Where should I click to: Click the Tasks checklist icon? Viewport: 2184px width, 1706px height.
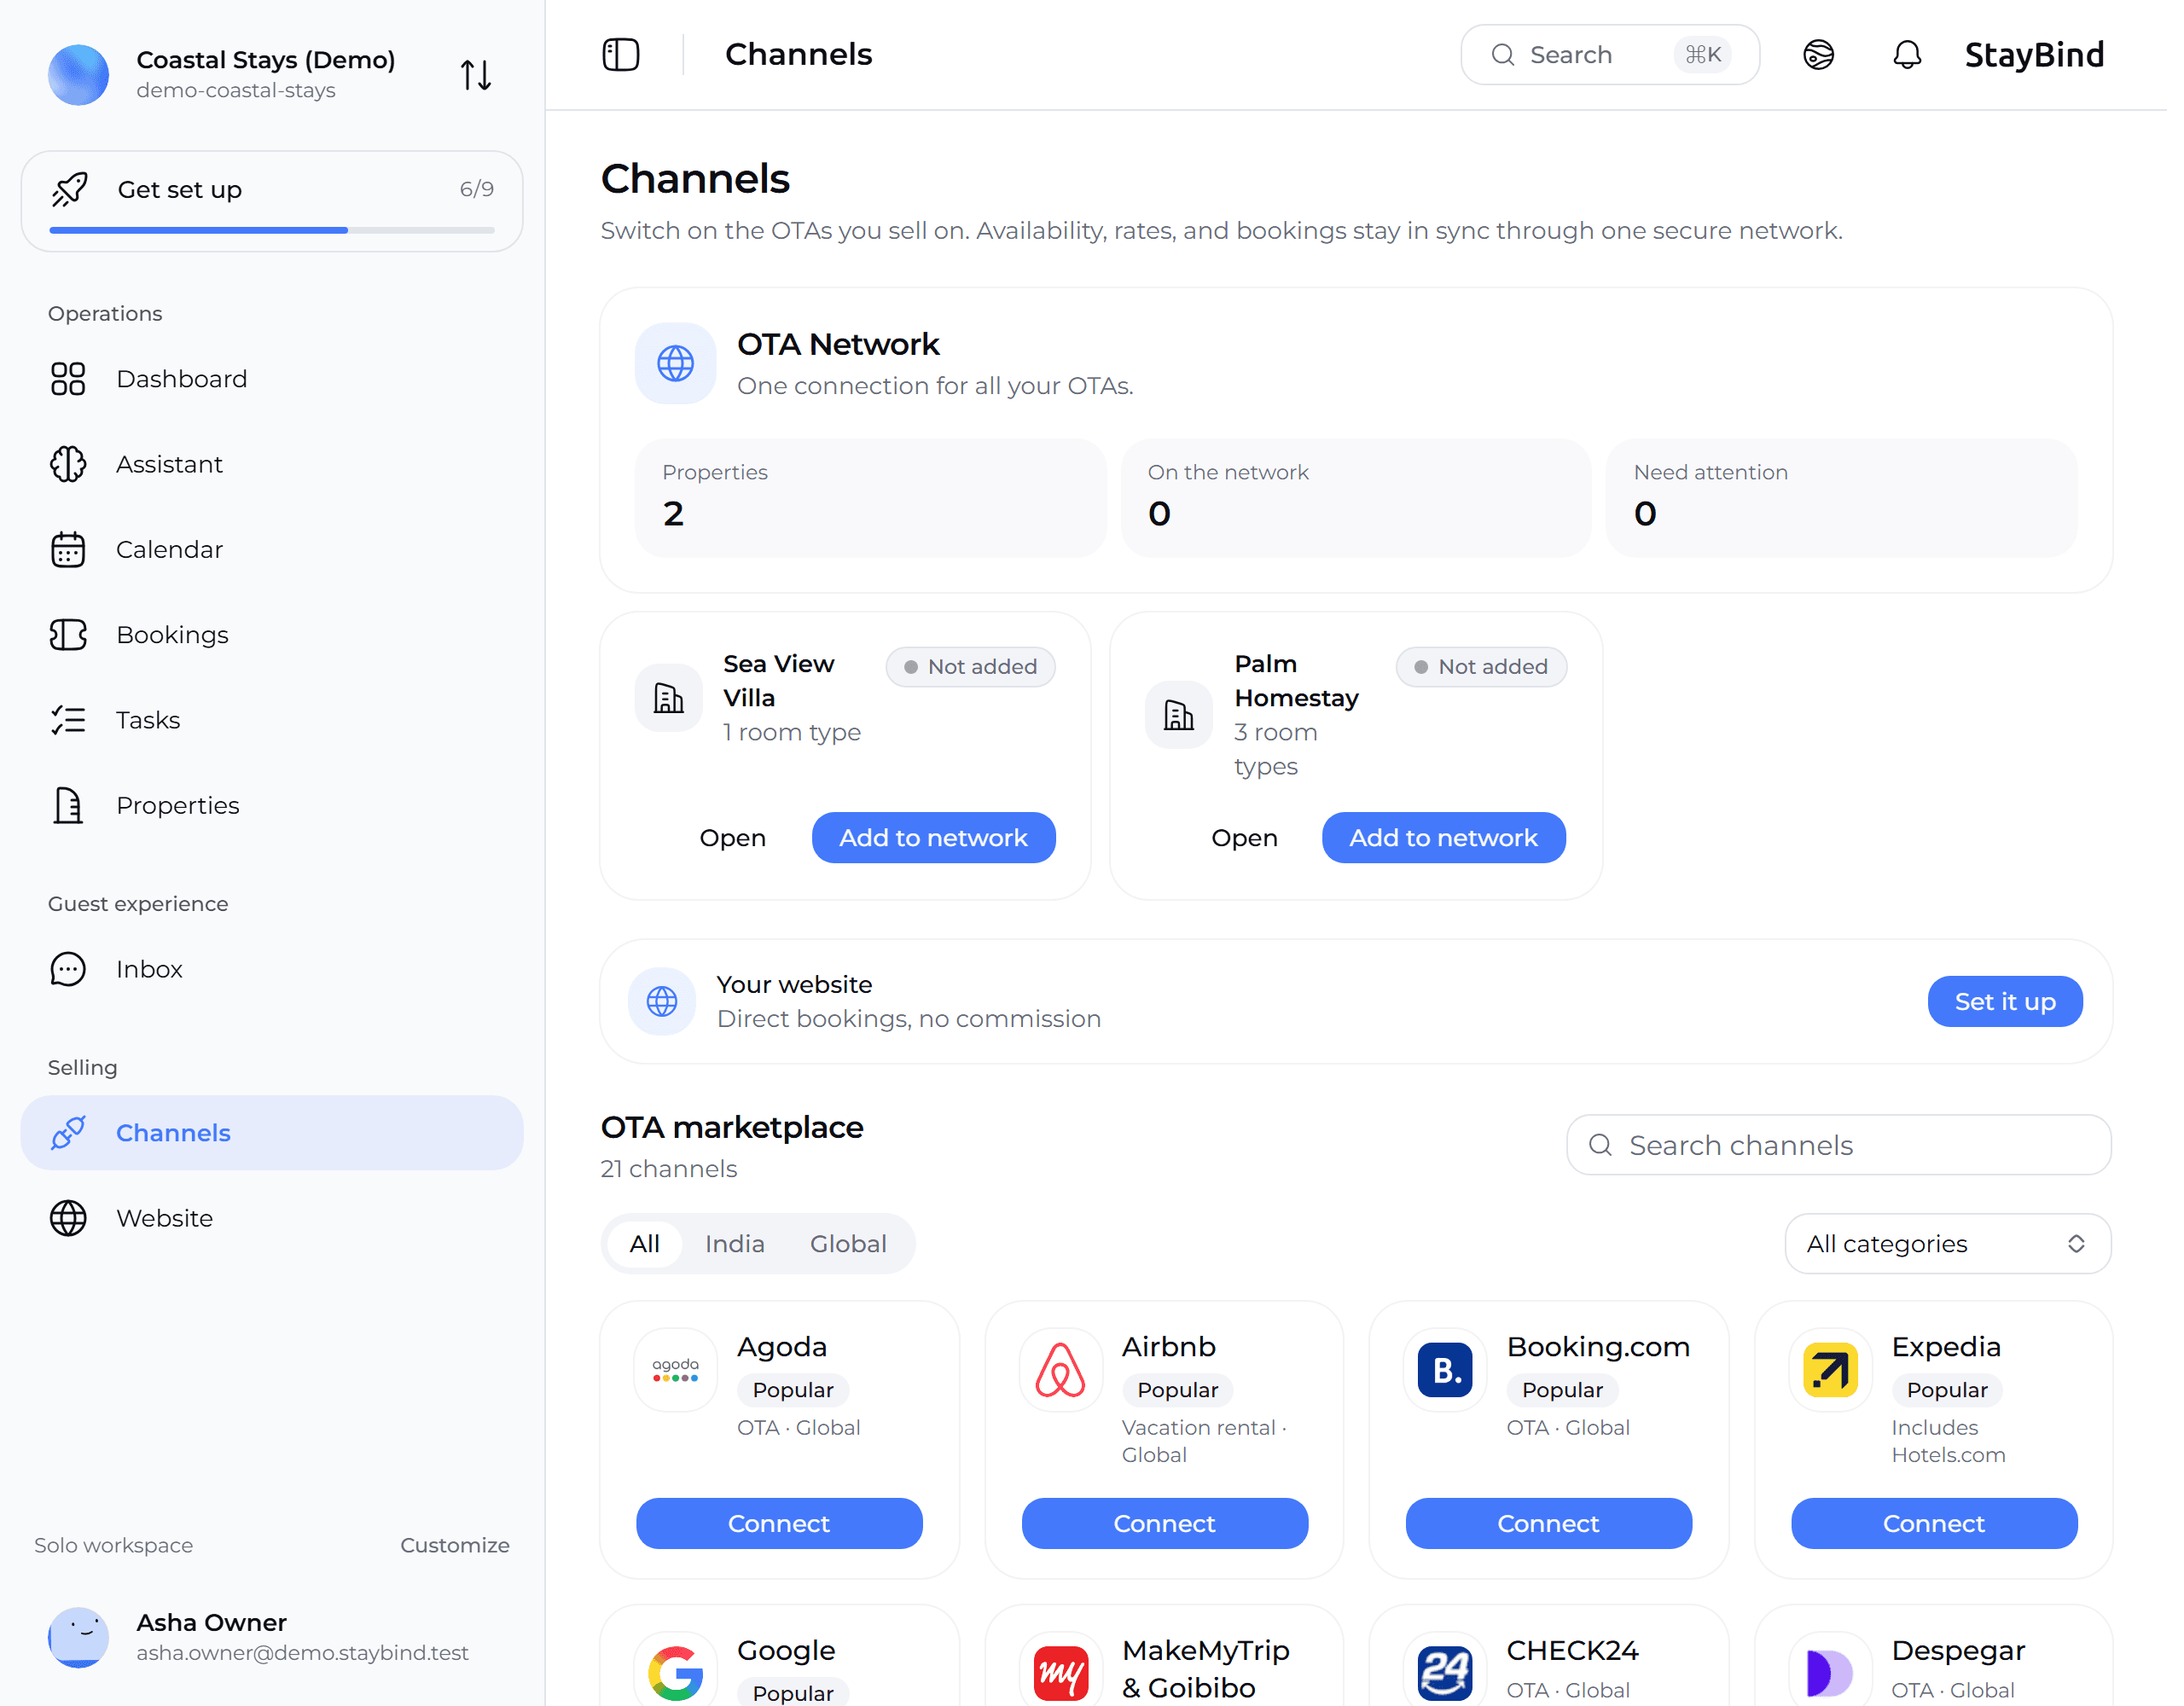point(68,719)
